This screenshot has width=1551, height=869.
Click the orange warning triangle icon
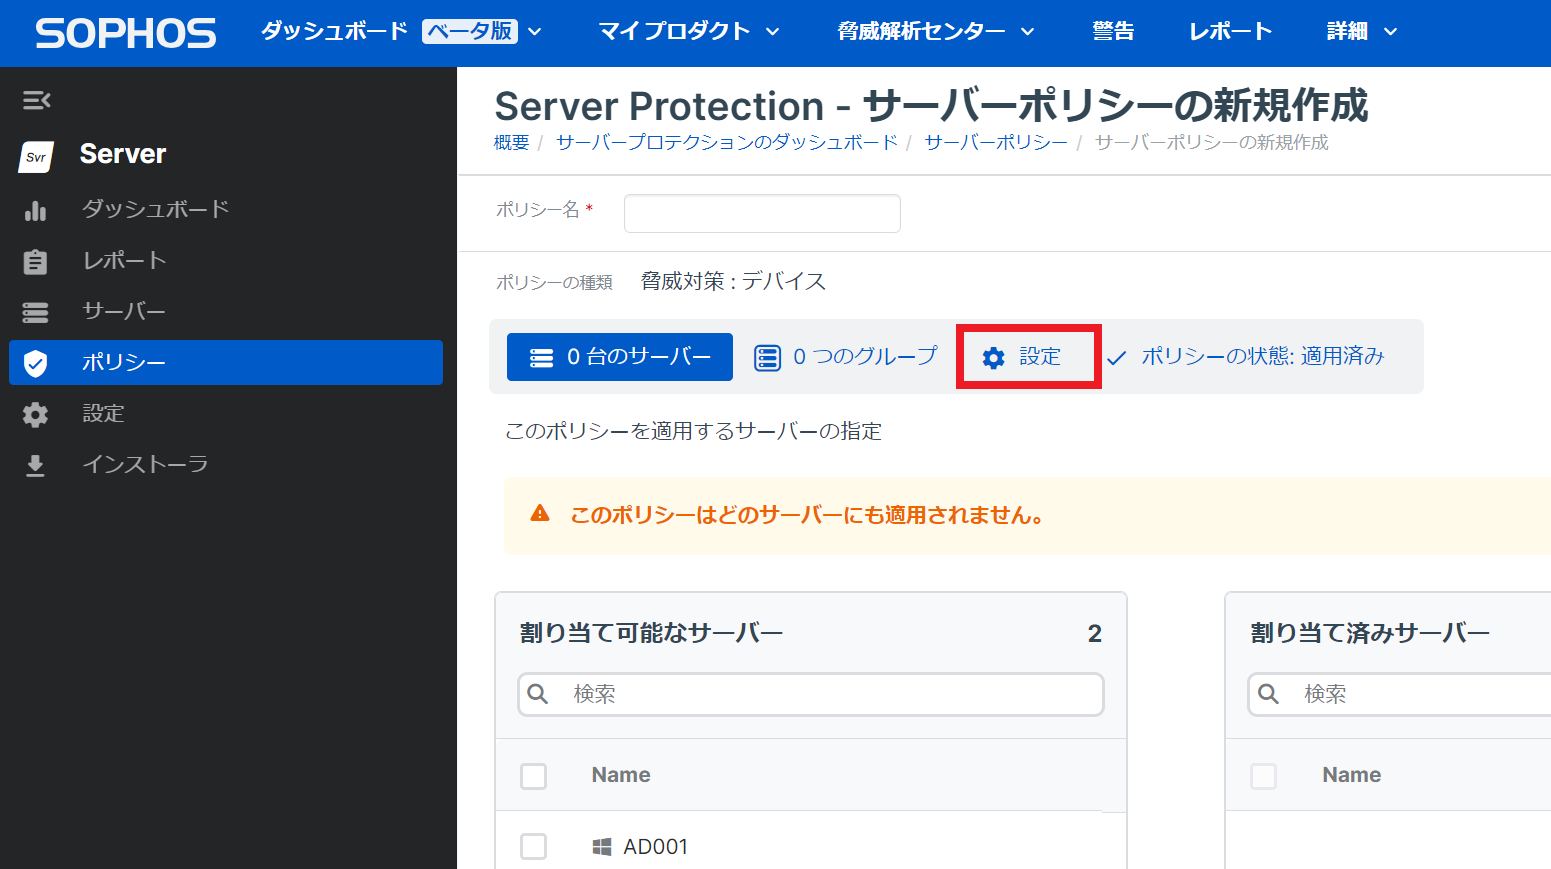pos(540,514)
